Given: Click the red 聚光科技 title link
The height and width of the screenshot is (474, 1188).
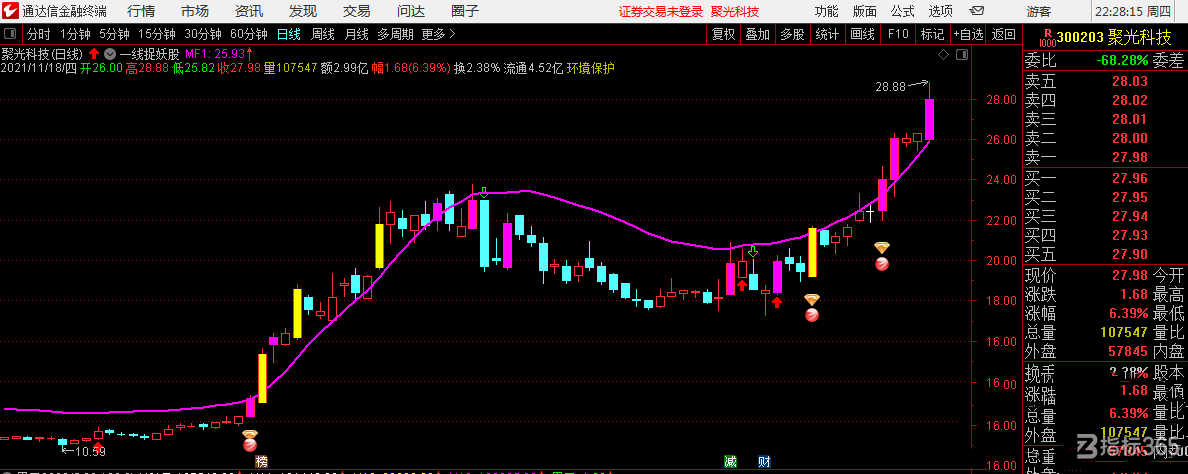Looking at the screenshot, I should point(736,11).
